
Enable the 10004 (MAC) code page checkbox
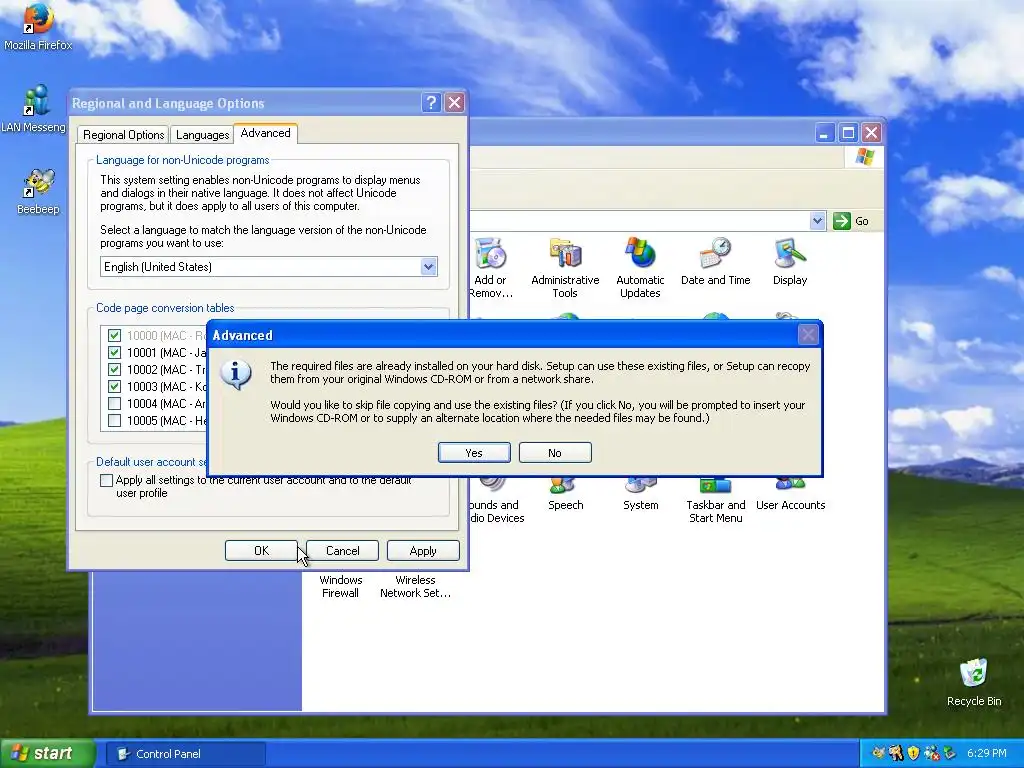(x=114, y=404)
